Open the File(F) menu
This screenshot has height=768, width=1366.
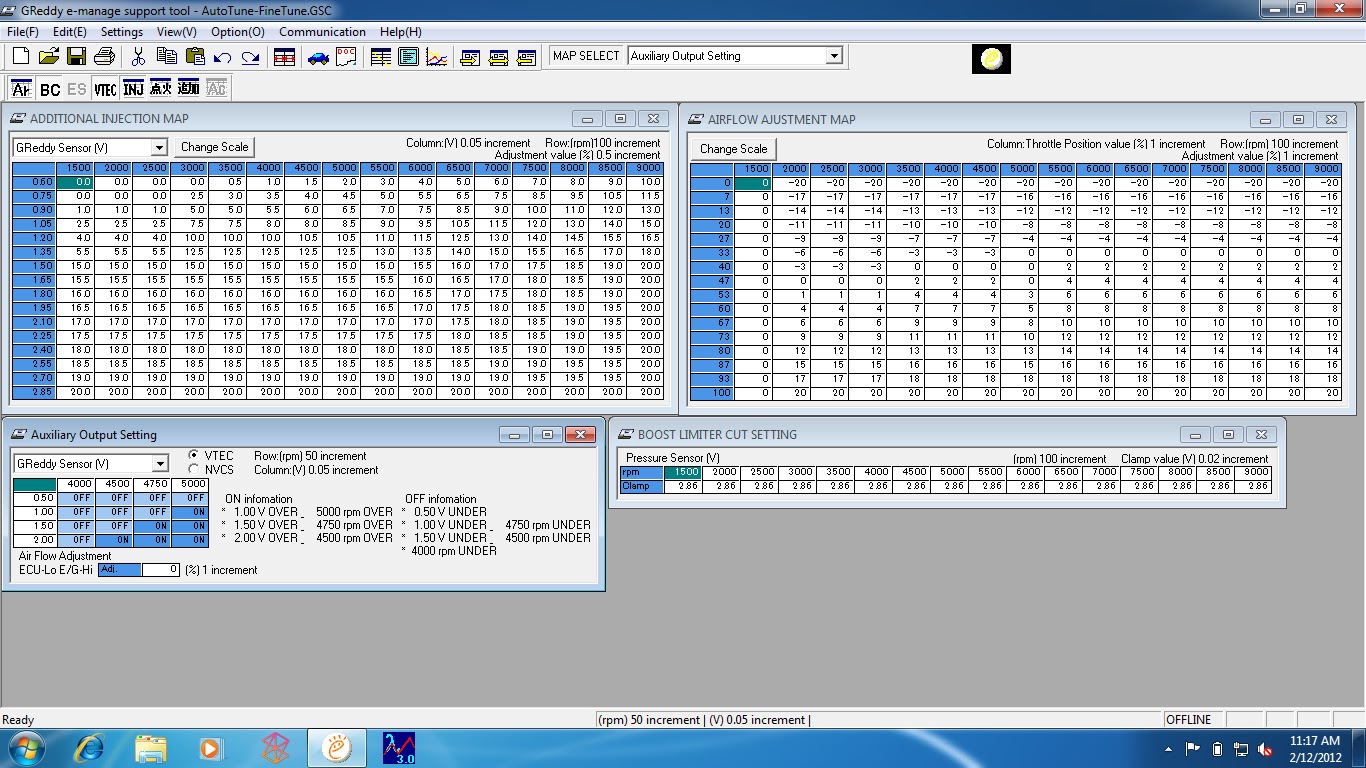coord(22,32)
